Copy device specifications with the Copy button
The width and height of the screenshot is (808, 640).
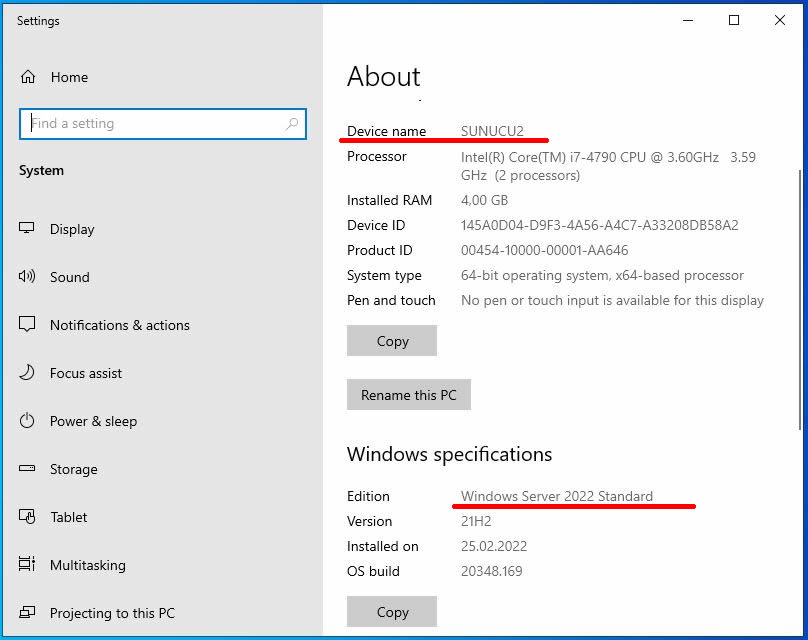click(392, 341)
